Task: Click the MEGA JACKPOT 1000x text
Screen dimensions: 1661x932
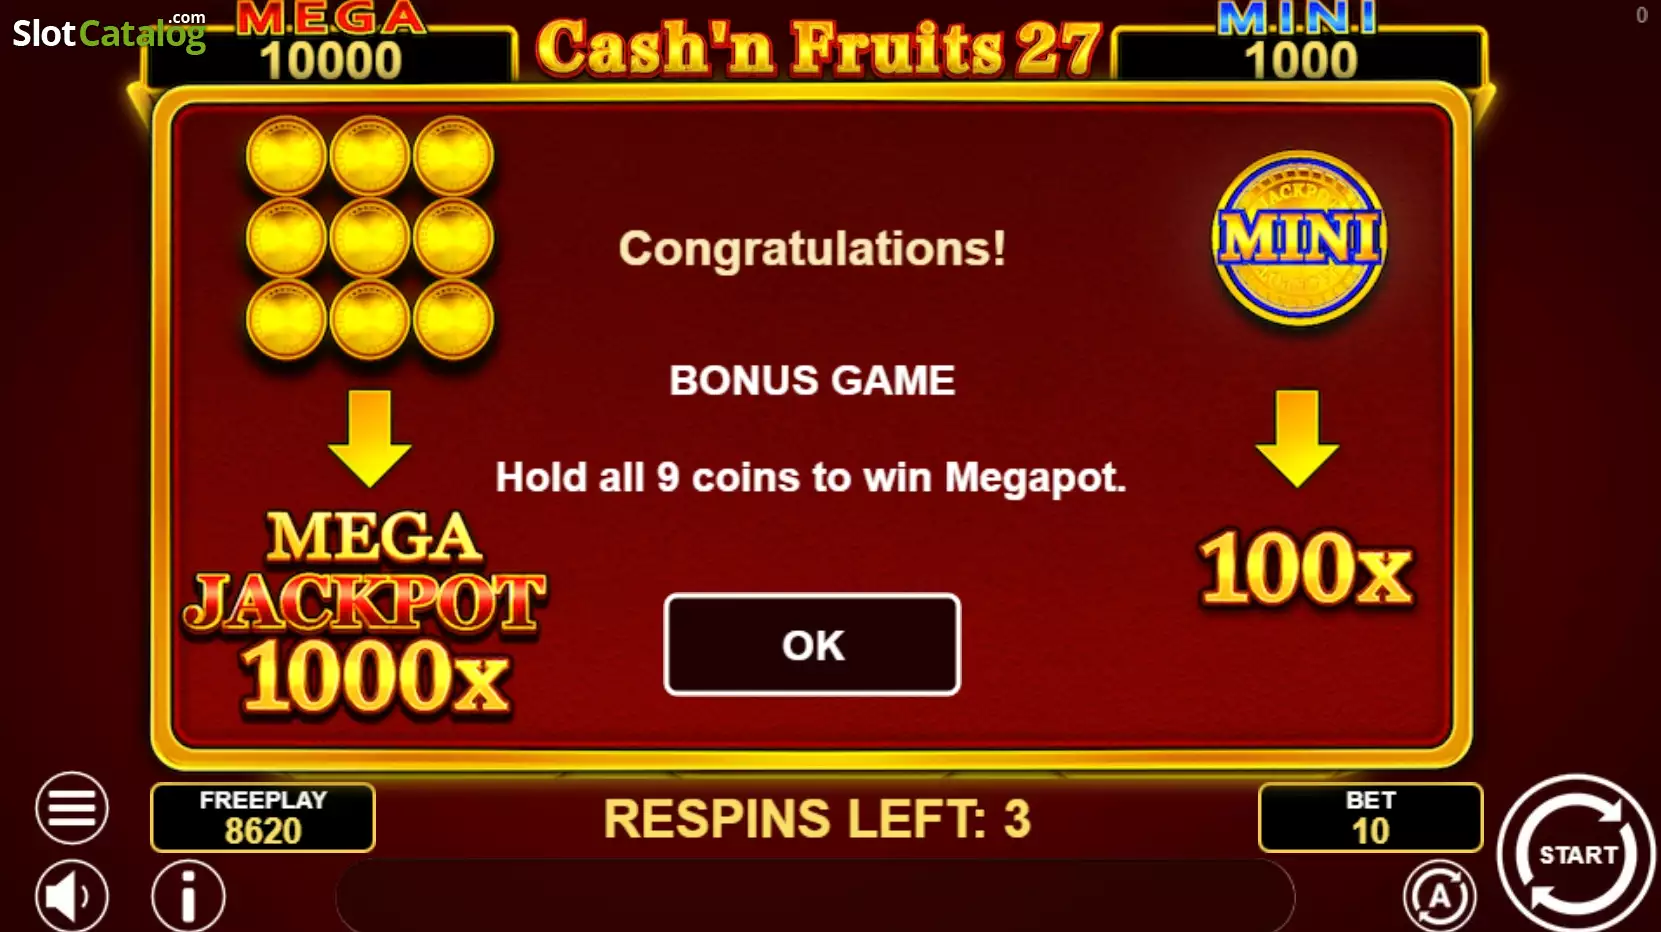Action: [x=366, y=614]
